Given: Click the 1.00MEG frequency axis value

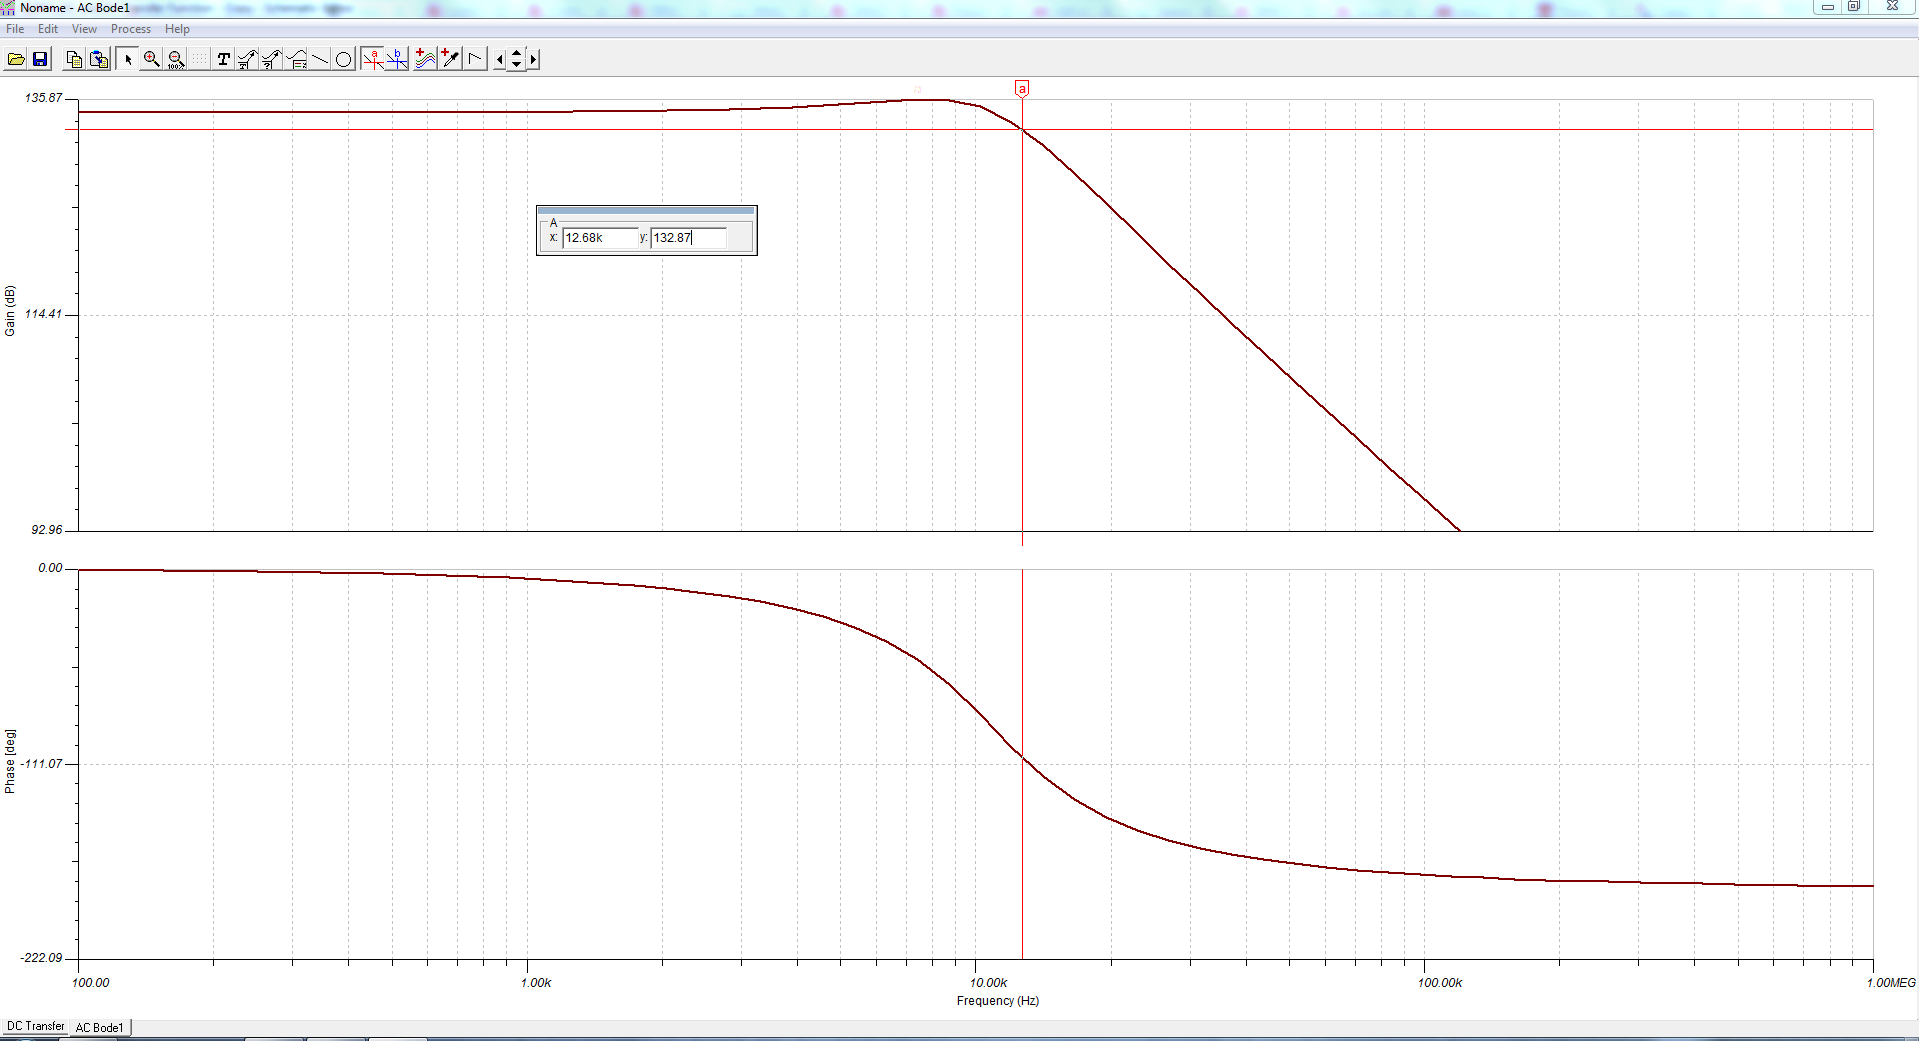Looking at the screenshot, I should tap(1891, 983).
